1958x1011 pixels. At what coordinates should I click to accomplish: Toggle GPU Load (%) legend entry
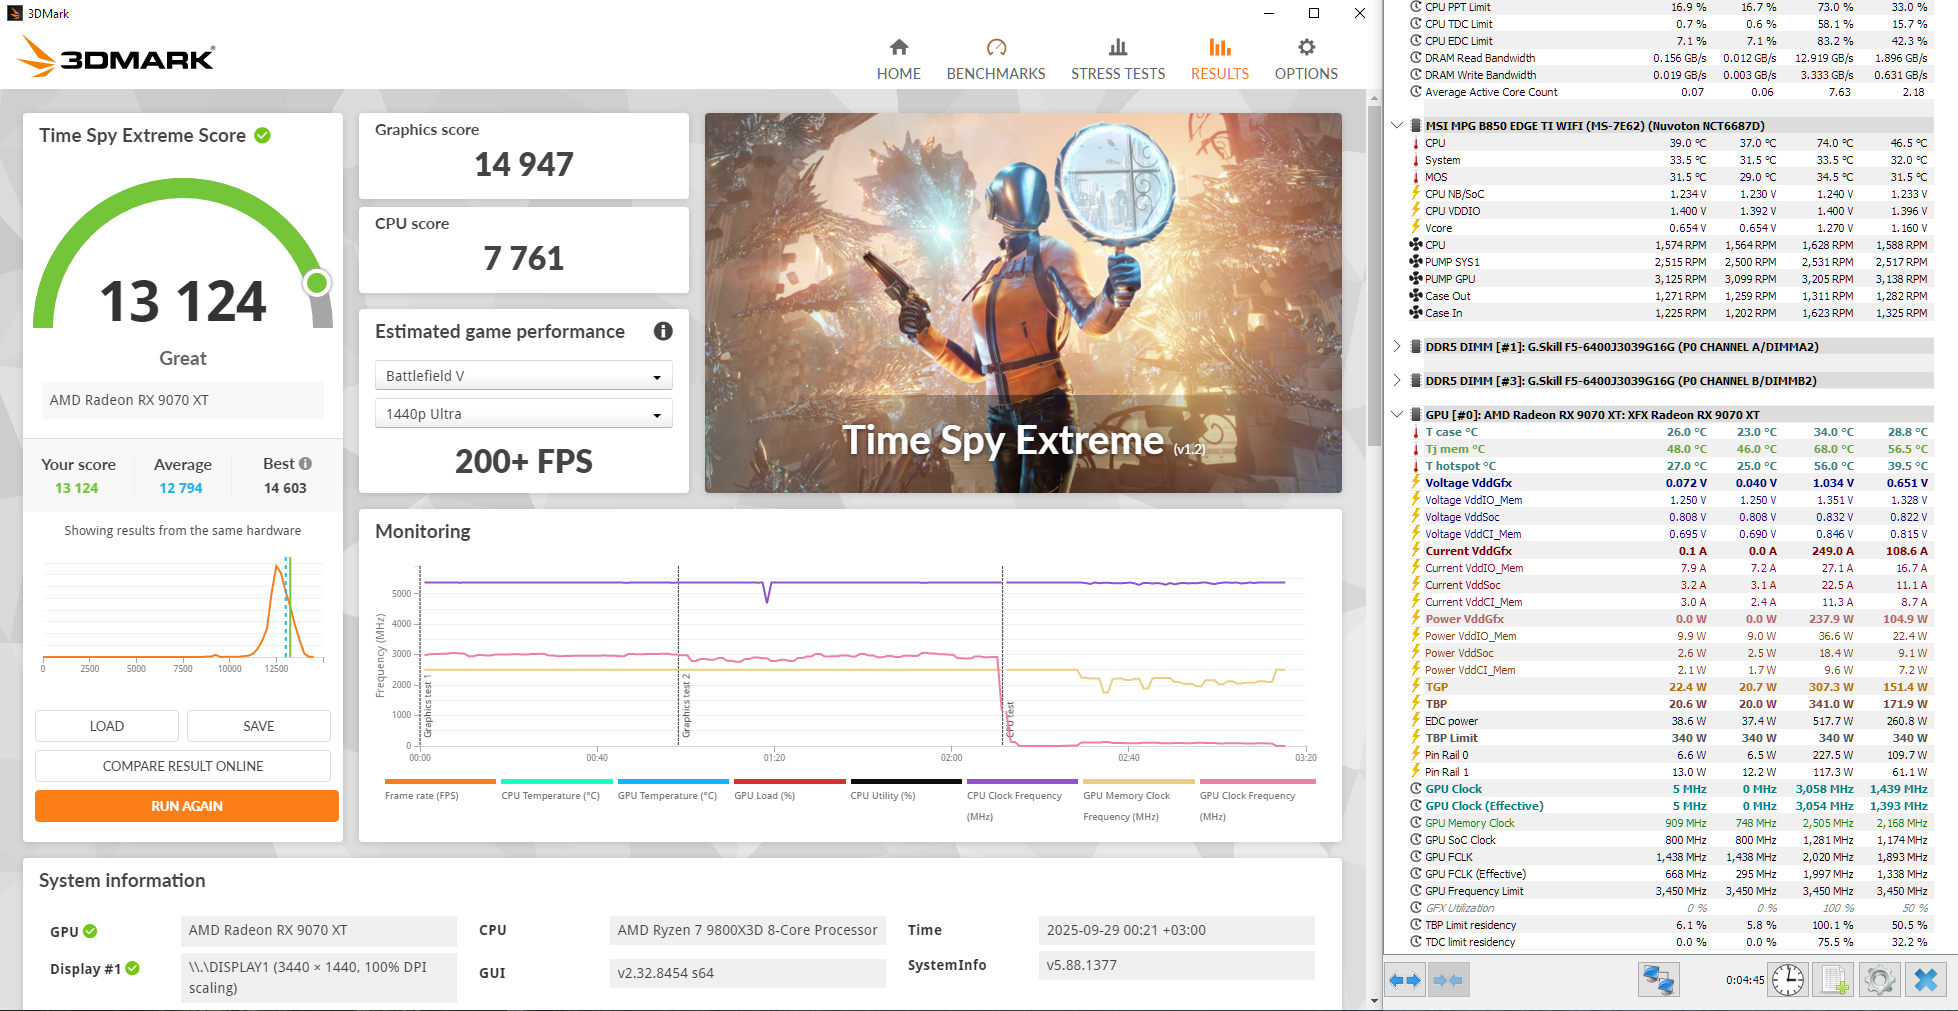pyautogui.click(x=790, y=789)
